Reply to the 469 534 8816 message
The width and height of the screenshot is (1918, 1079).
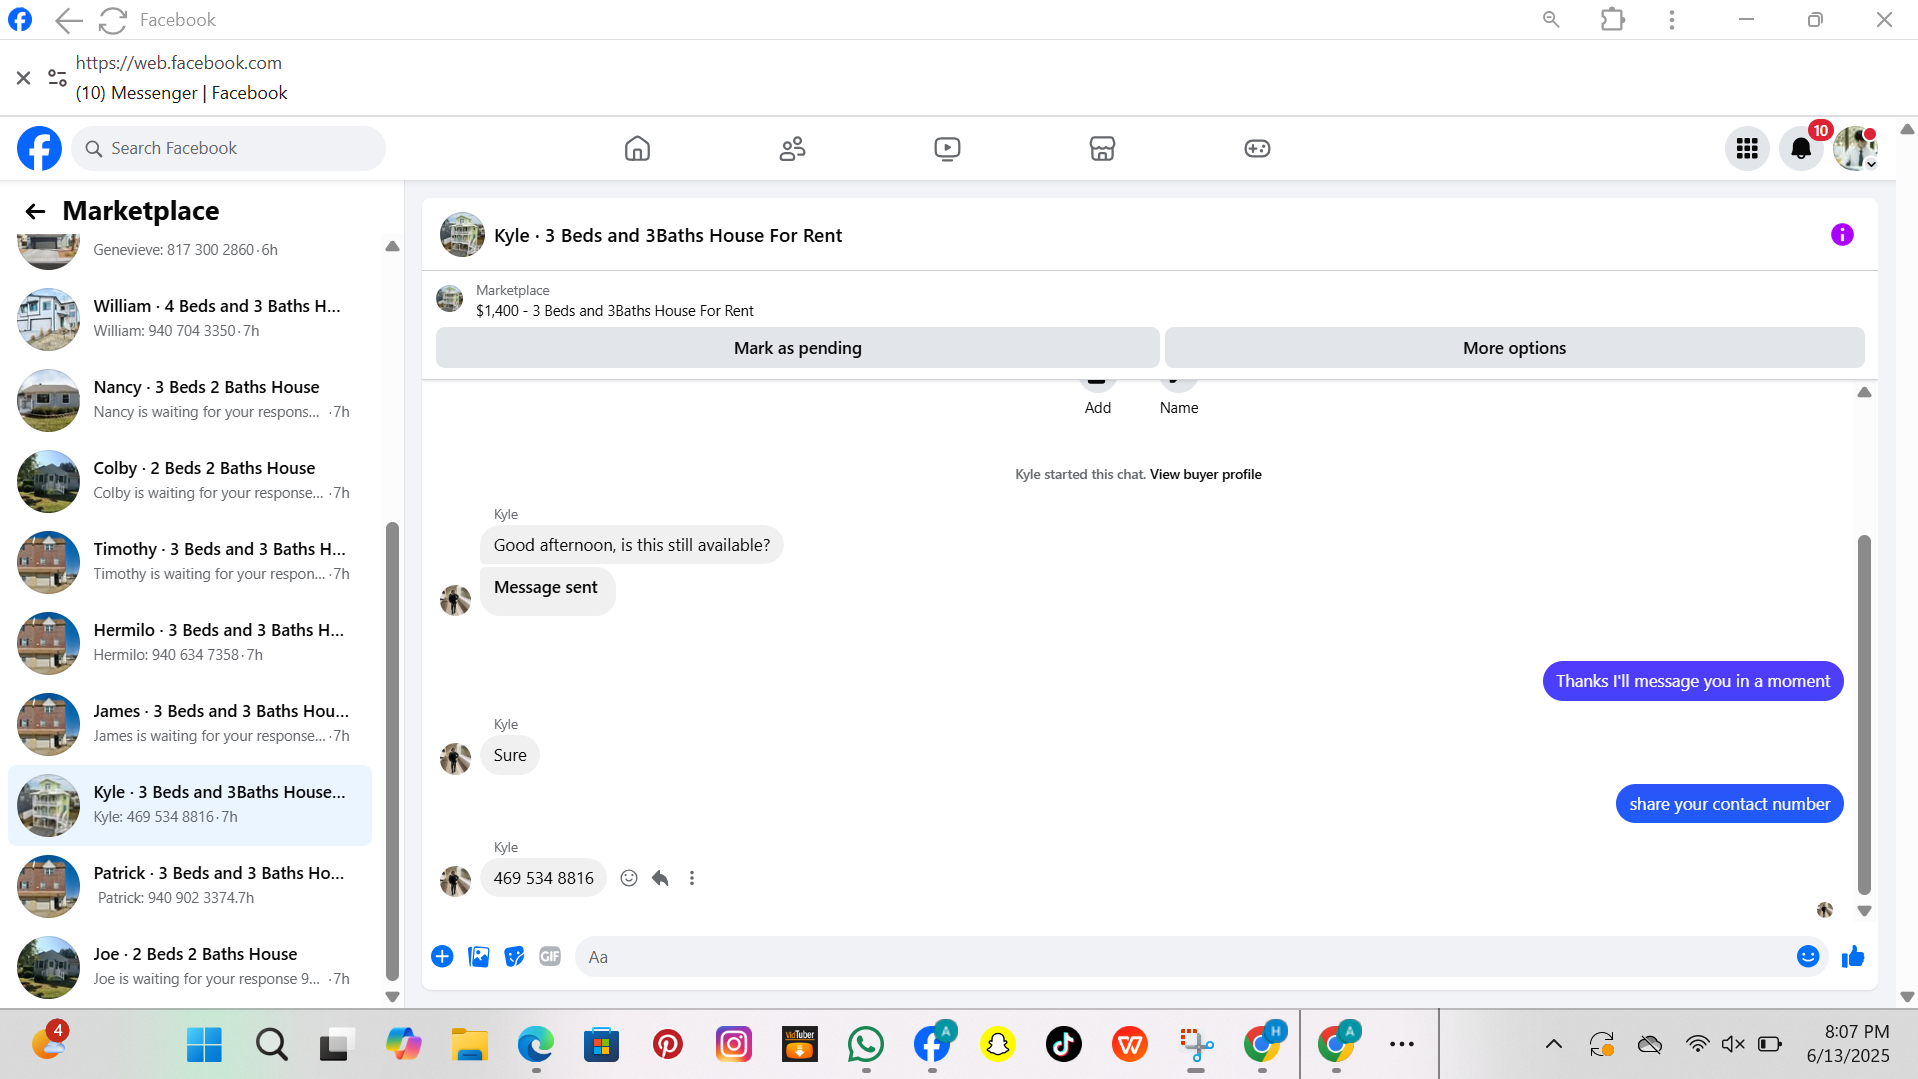pyautogui.click(x=660, y=879)
